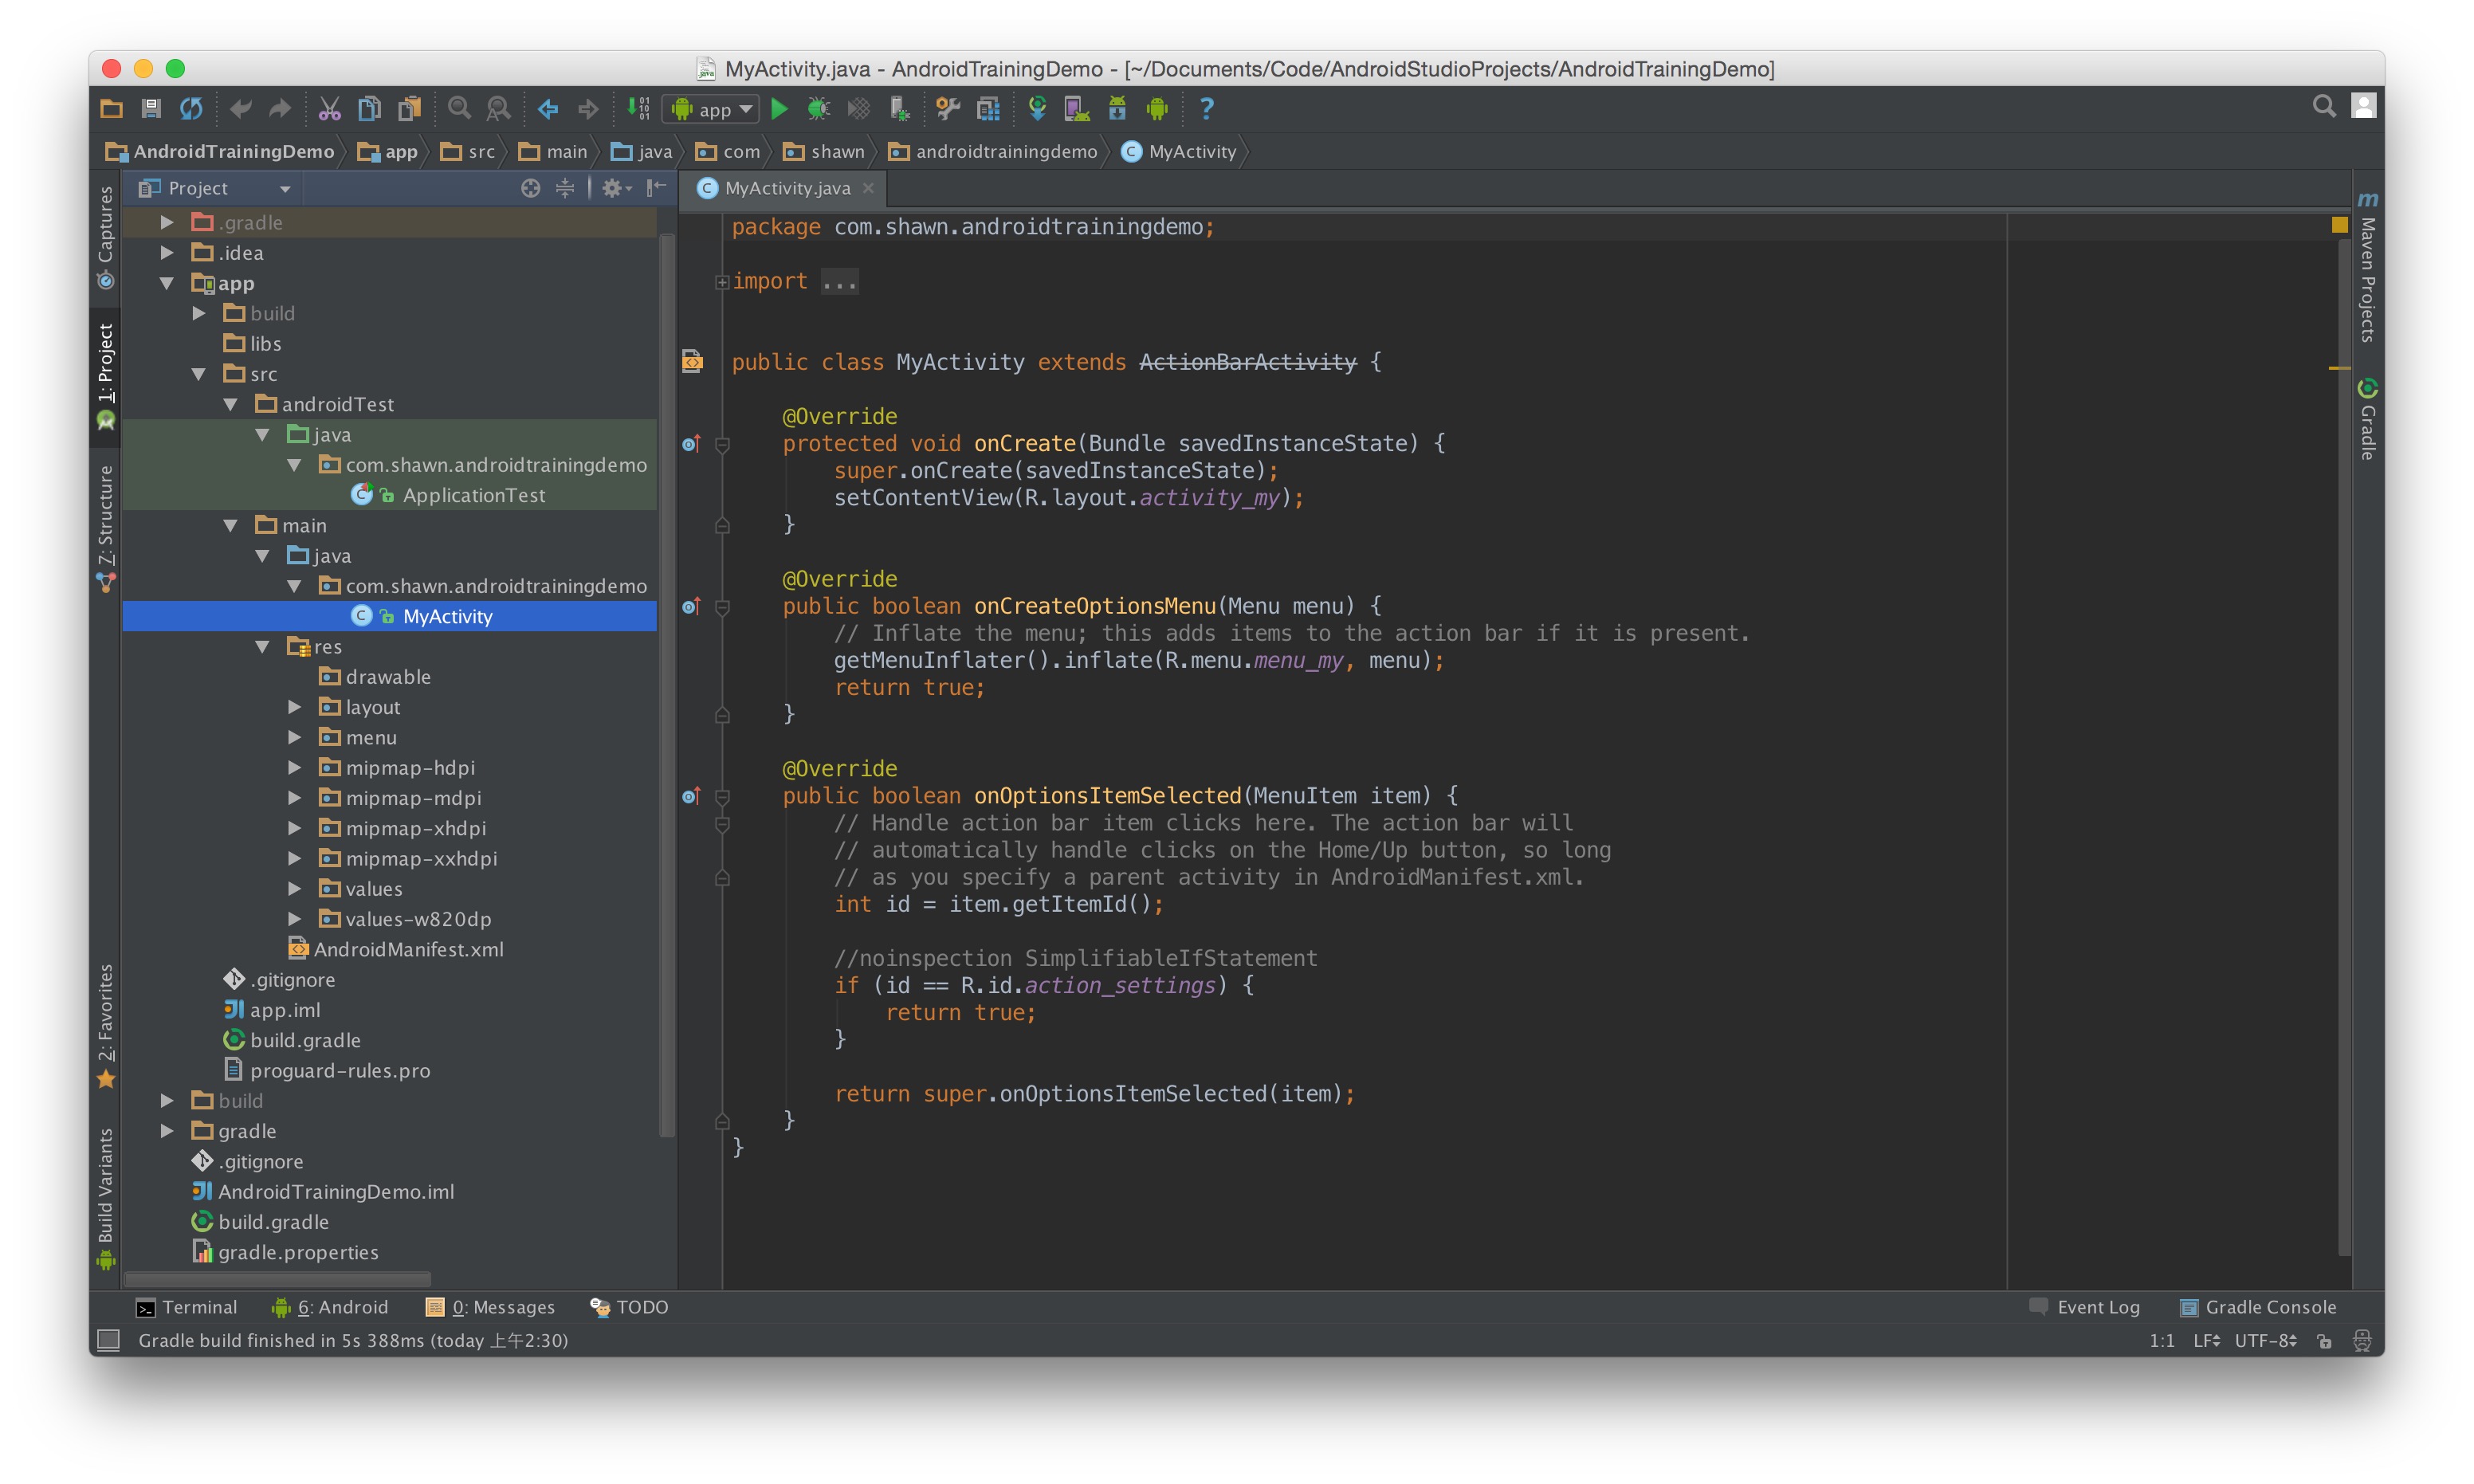Toggle the Favorites tool window
The width and height of the screenshot is (2474, 1484).
coord(106,1025)
